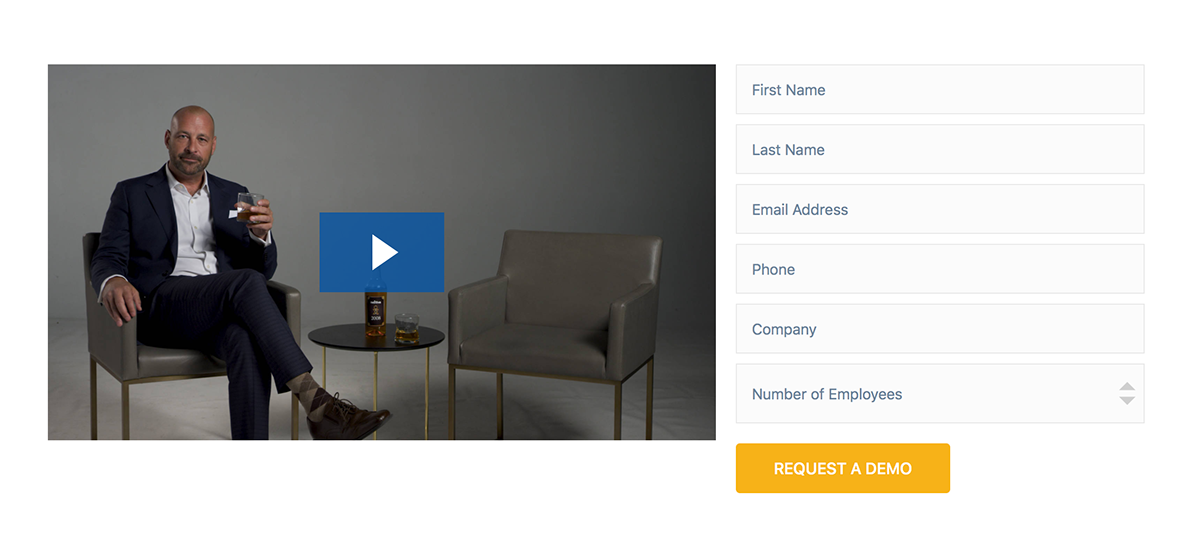Click the glass held in the man's hand
The height and width of the screenshot is (551, 1200).
coord(250,206)
